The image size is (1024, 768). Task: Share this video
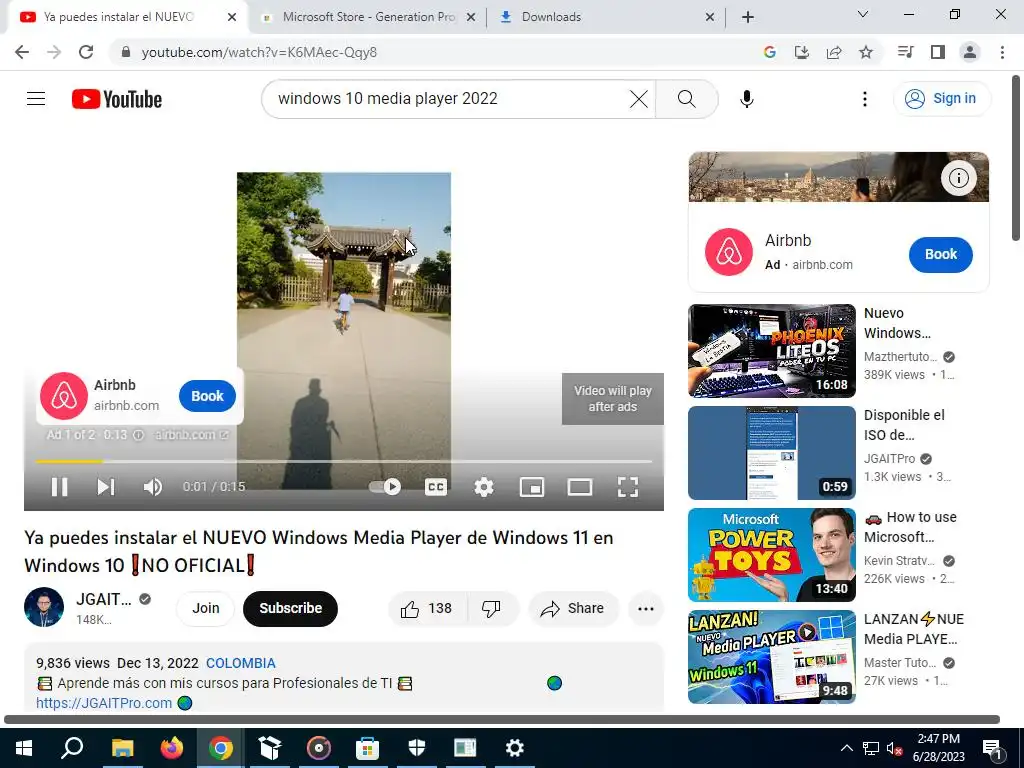[x=573, y=609]
